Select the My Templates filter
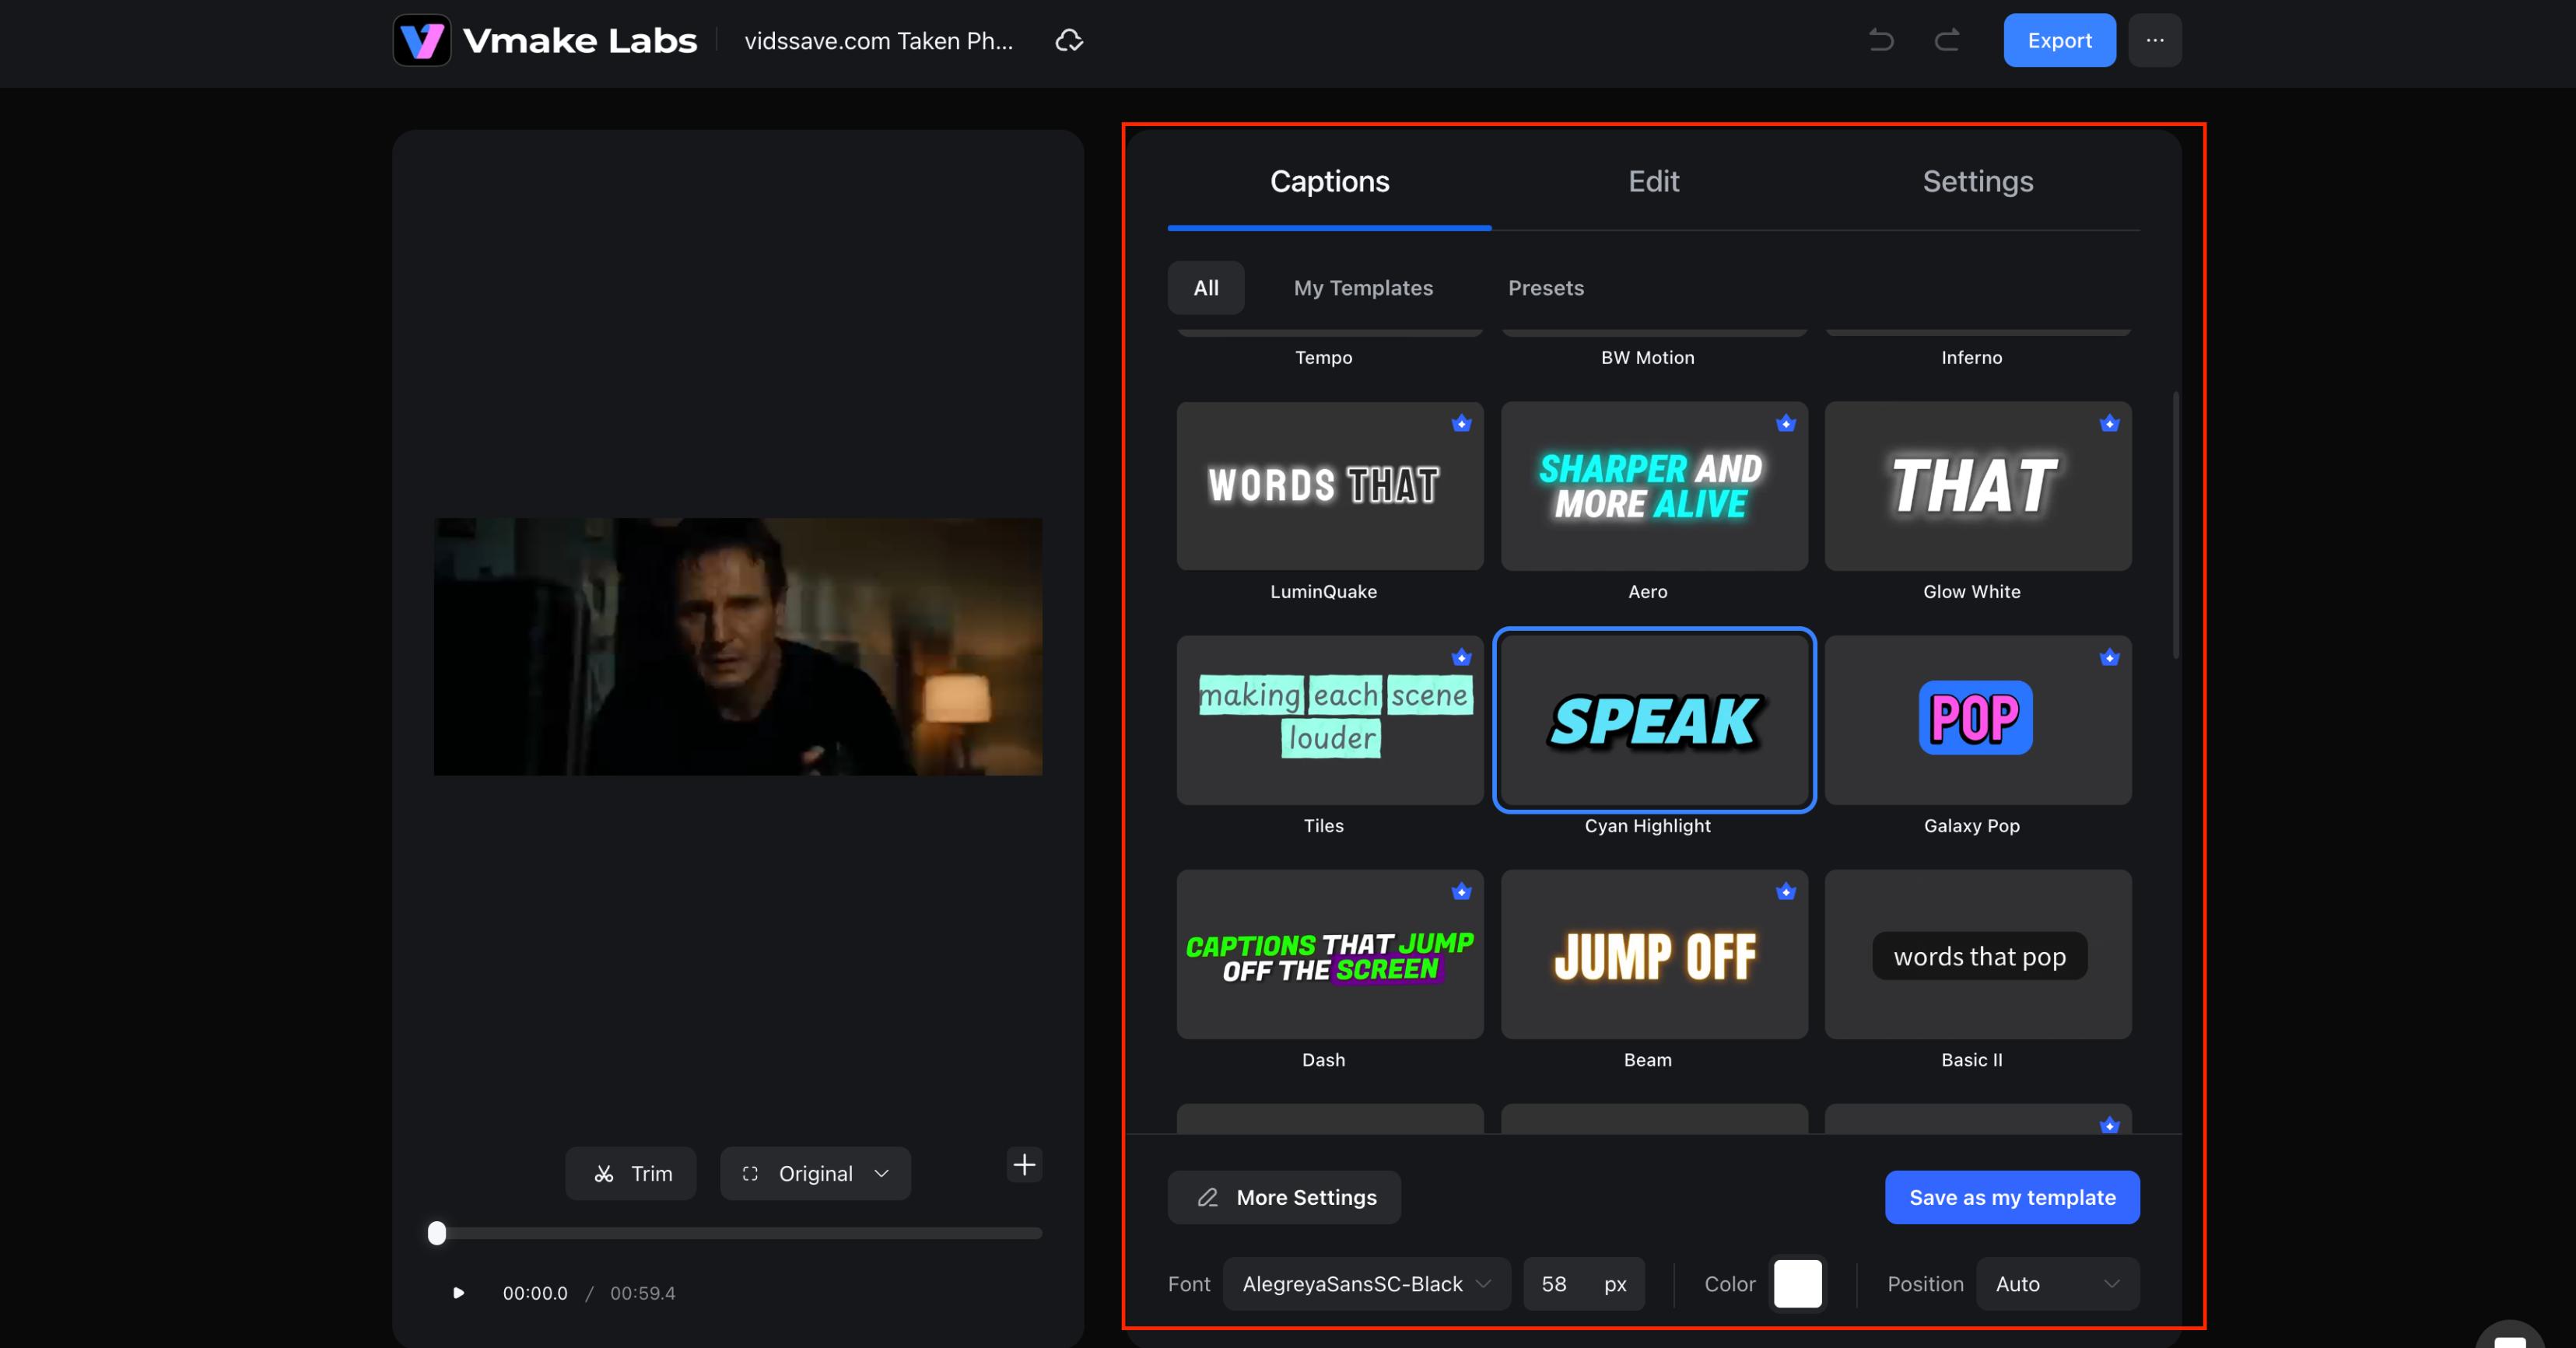This screenshot has height=1348, width=2576. [x=1363, y=288]
